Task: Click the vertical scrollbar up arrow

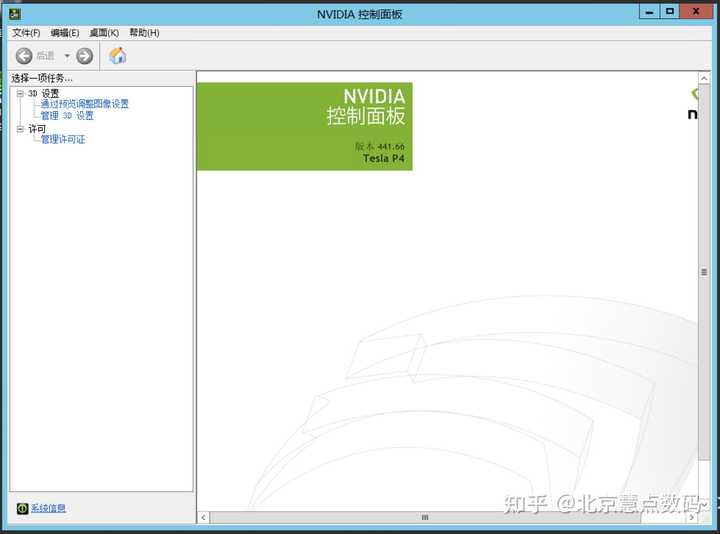Action: [704, 78]
